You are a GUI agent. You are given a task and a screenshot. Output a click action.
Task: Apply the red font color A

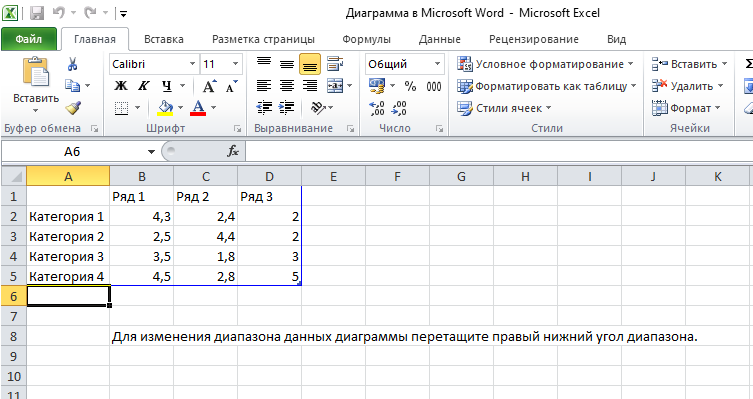click(198, 108)
